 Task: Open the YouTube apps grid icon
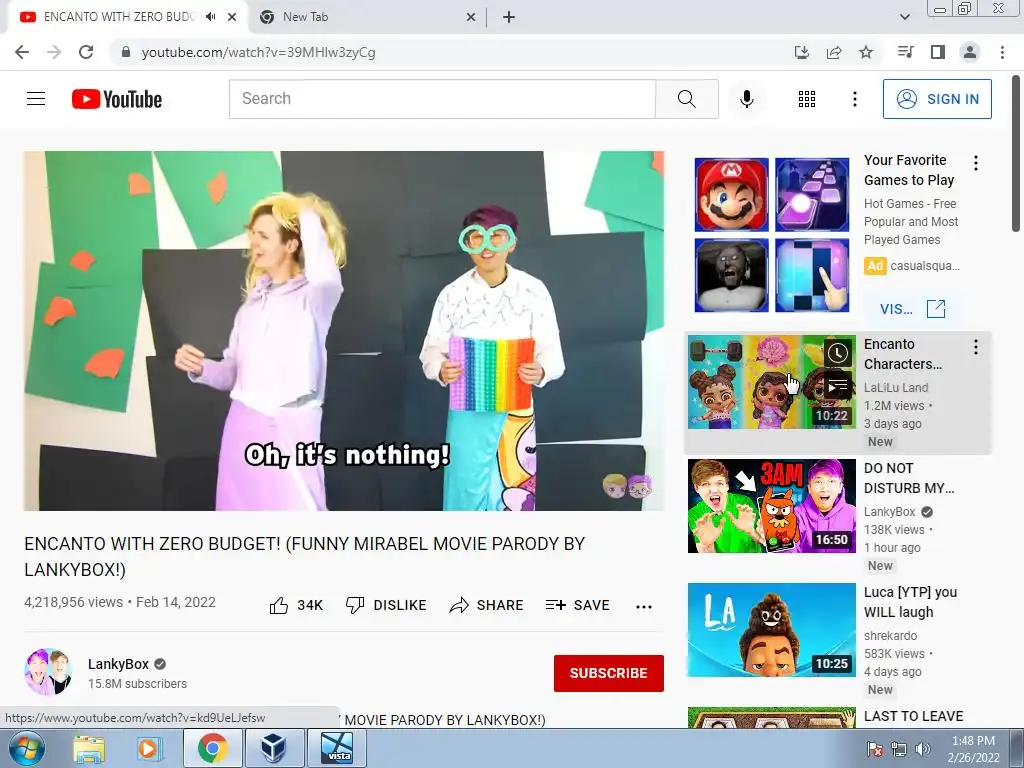coord(807,99)
